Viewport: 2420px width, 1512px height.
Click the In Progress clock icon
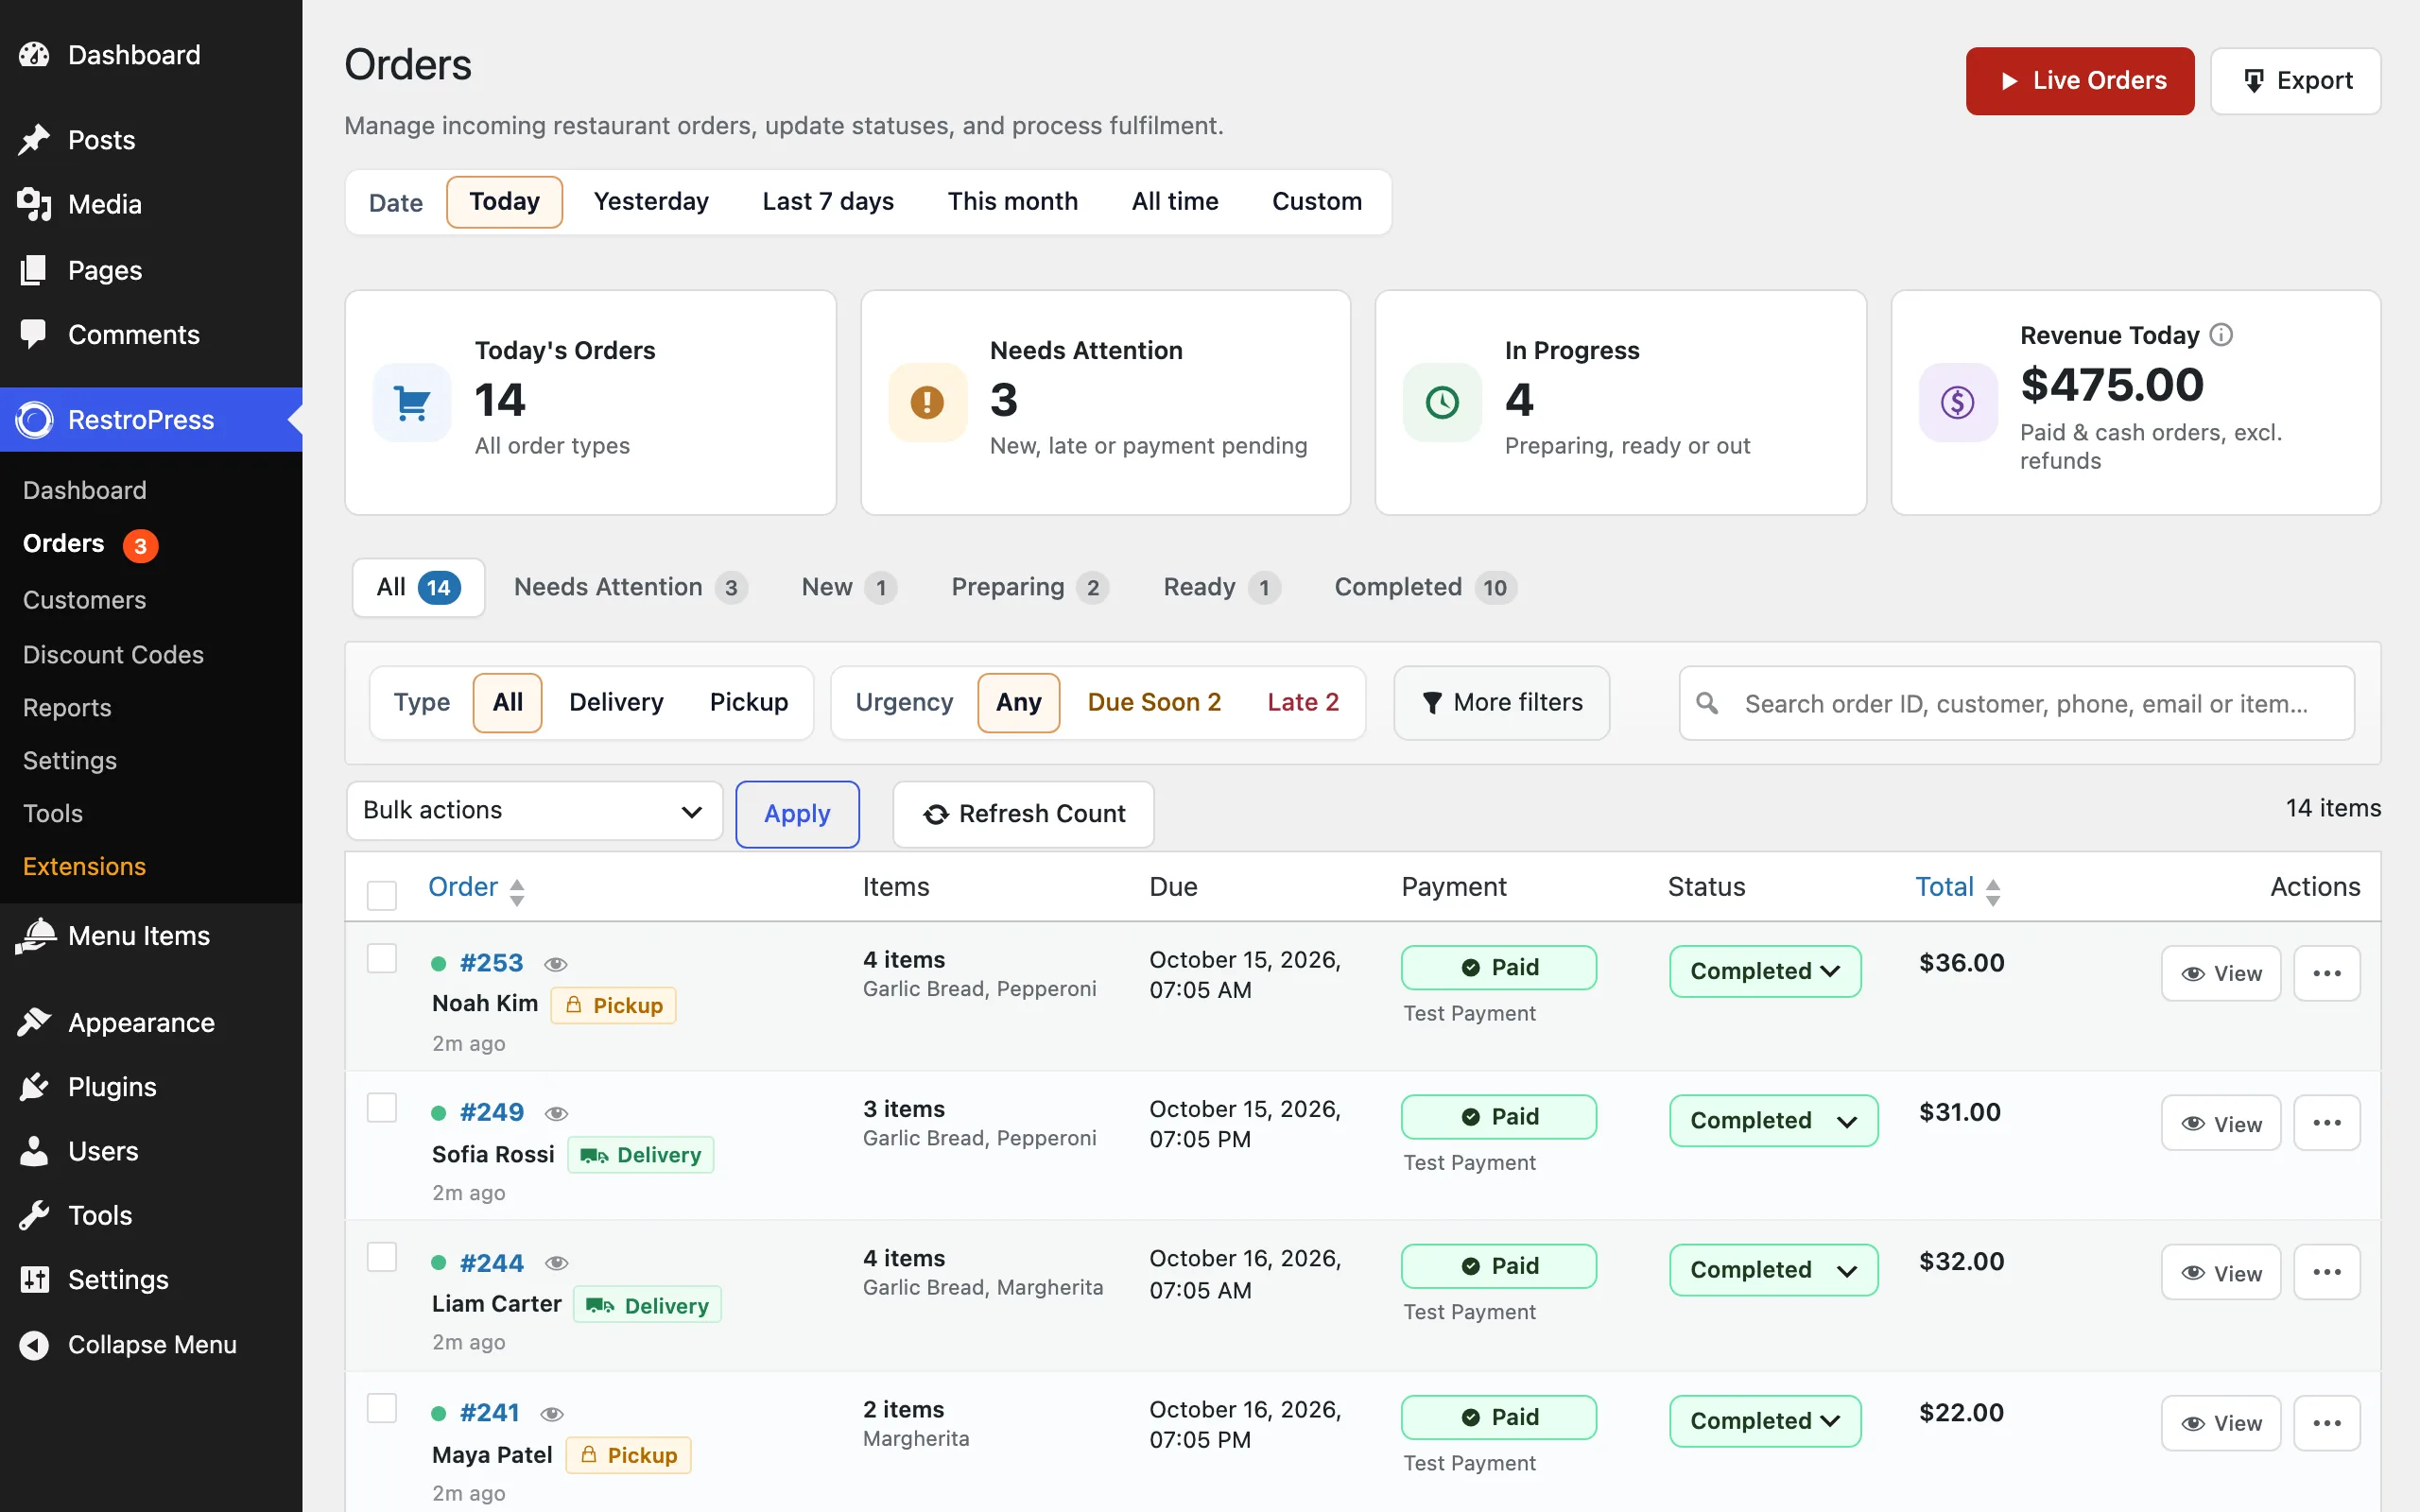coord(1442,403)
